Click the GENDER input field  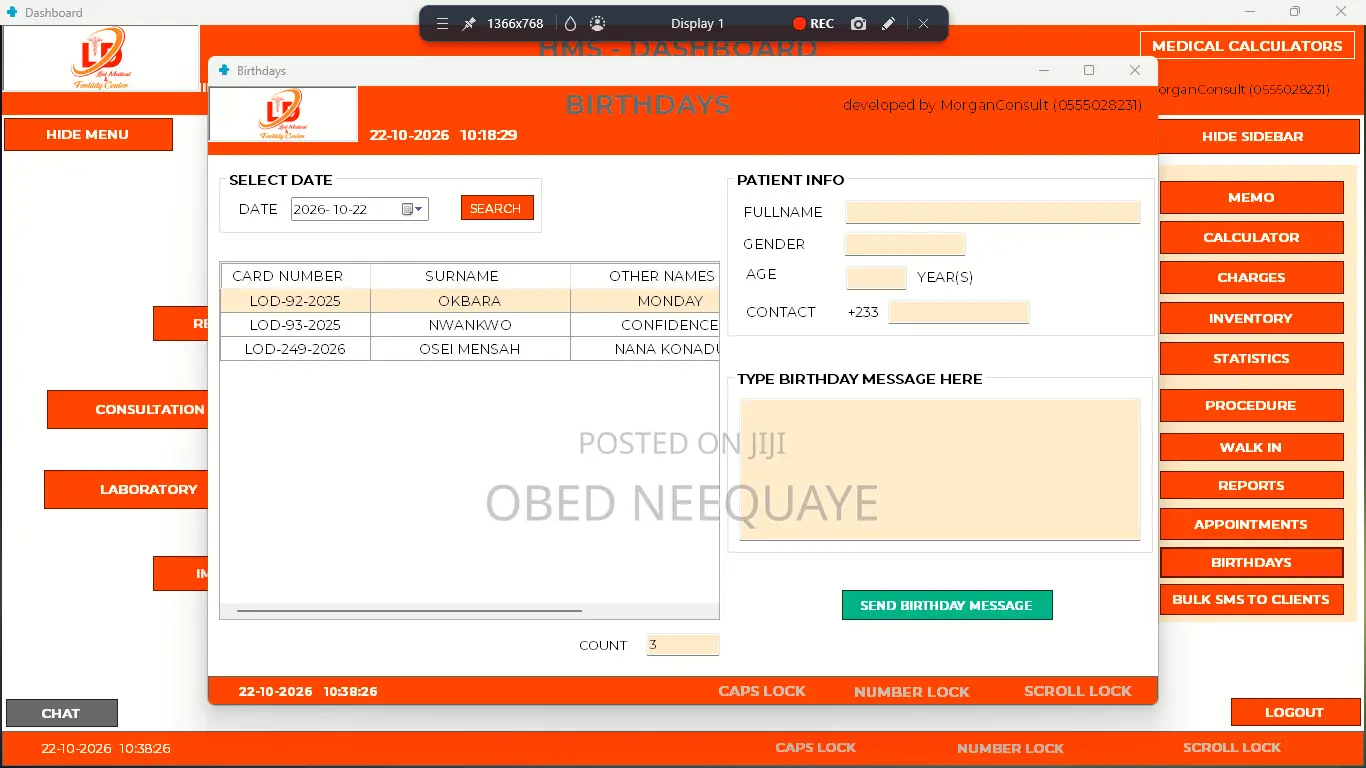point(905,244)
